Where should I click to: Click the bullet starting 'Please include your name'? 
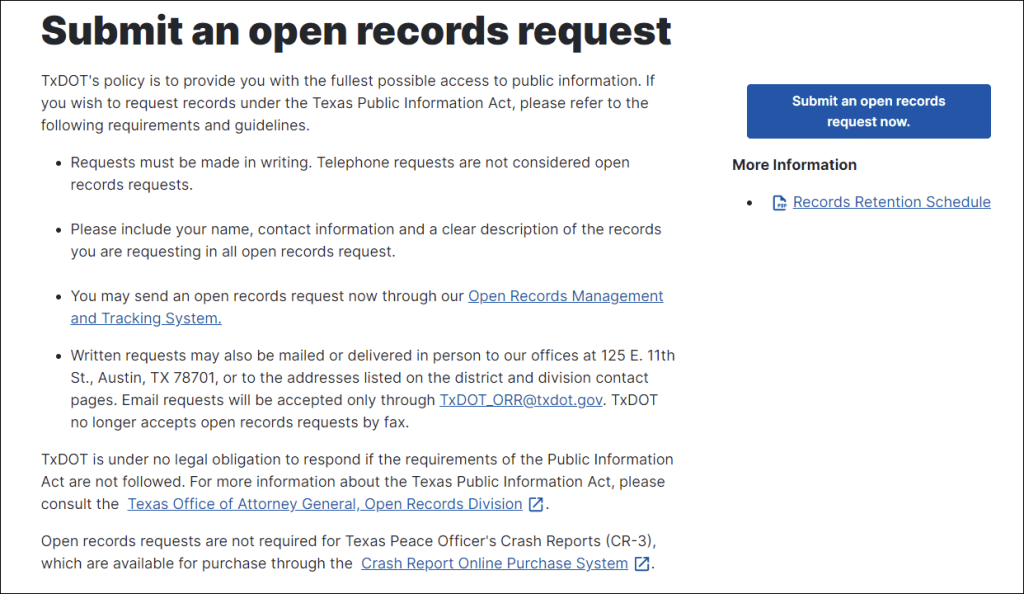(366, 240)
